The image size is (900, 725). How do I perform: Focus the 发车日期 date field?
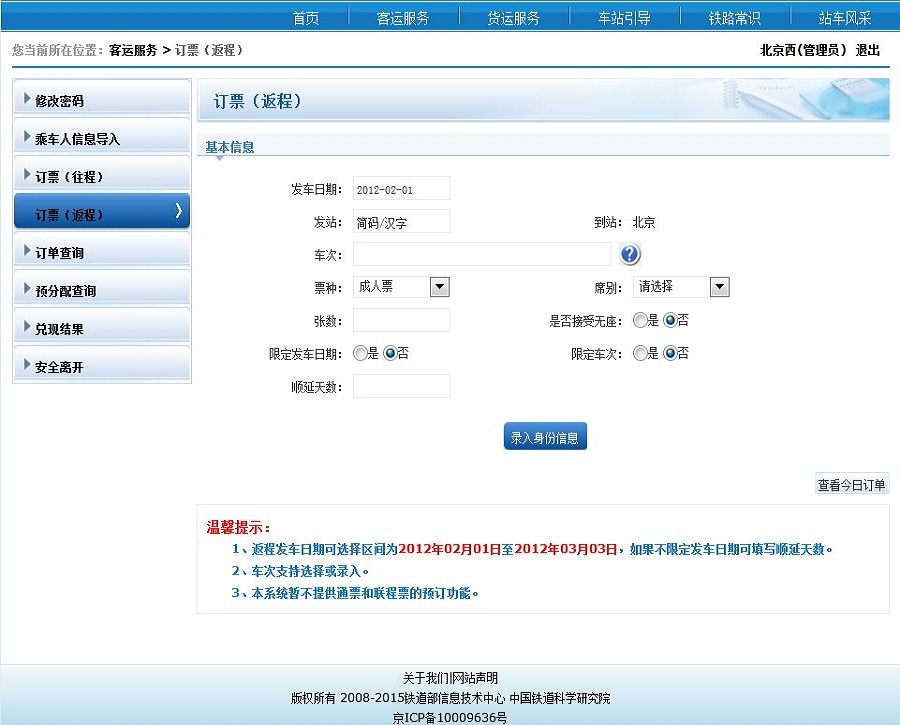[401, 189]
